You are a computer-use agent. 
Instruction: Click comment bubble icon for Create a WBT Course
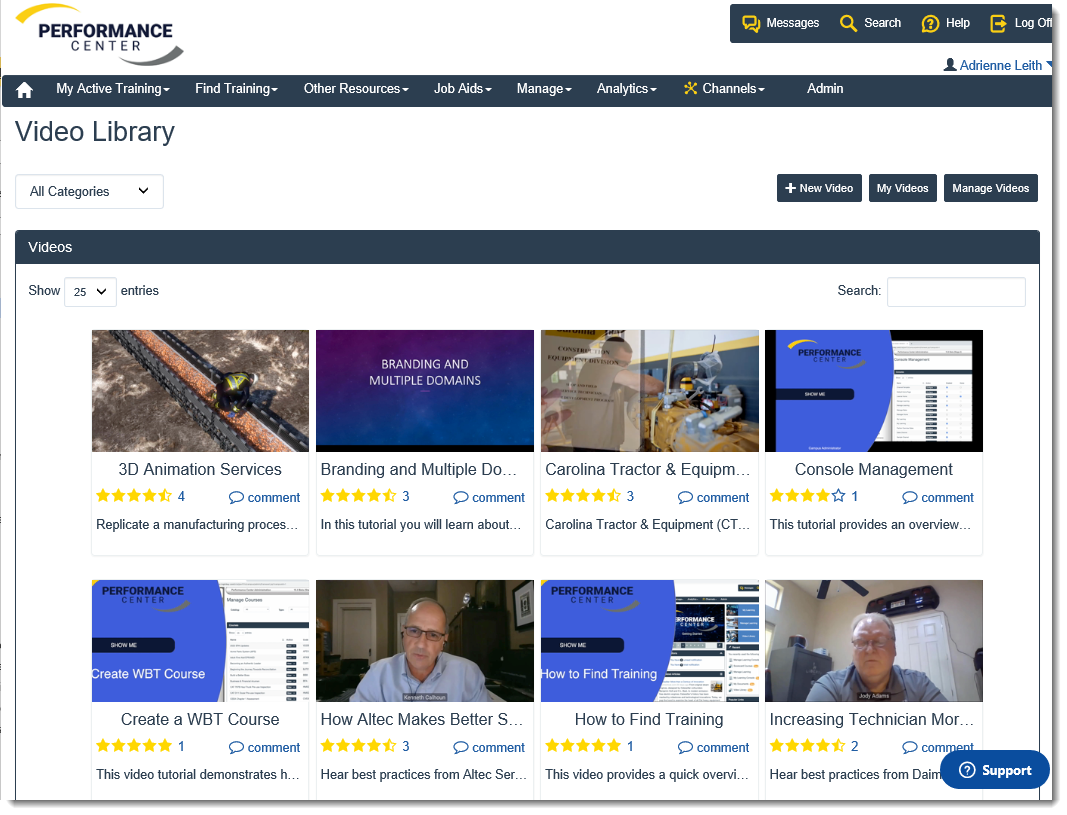(x=236, y=747)
